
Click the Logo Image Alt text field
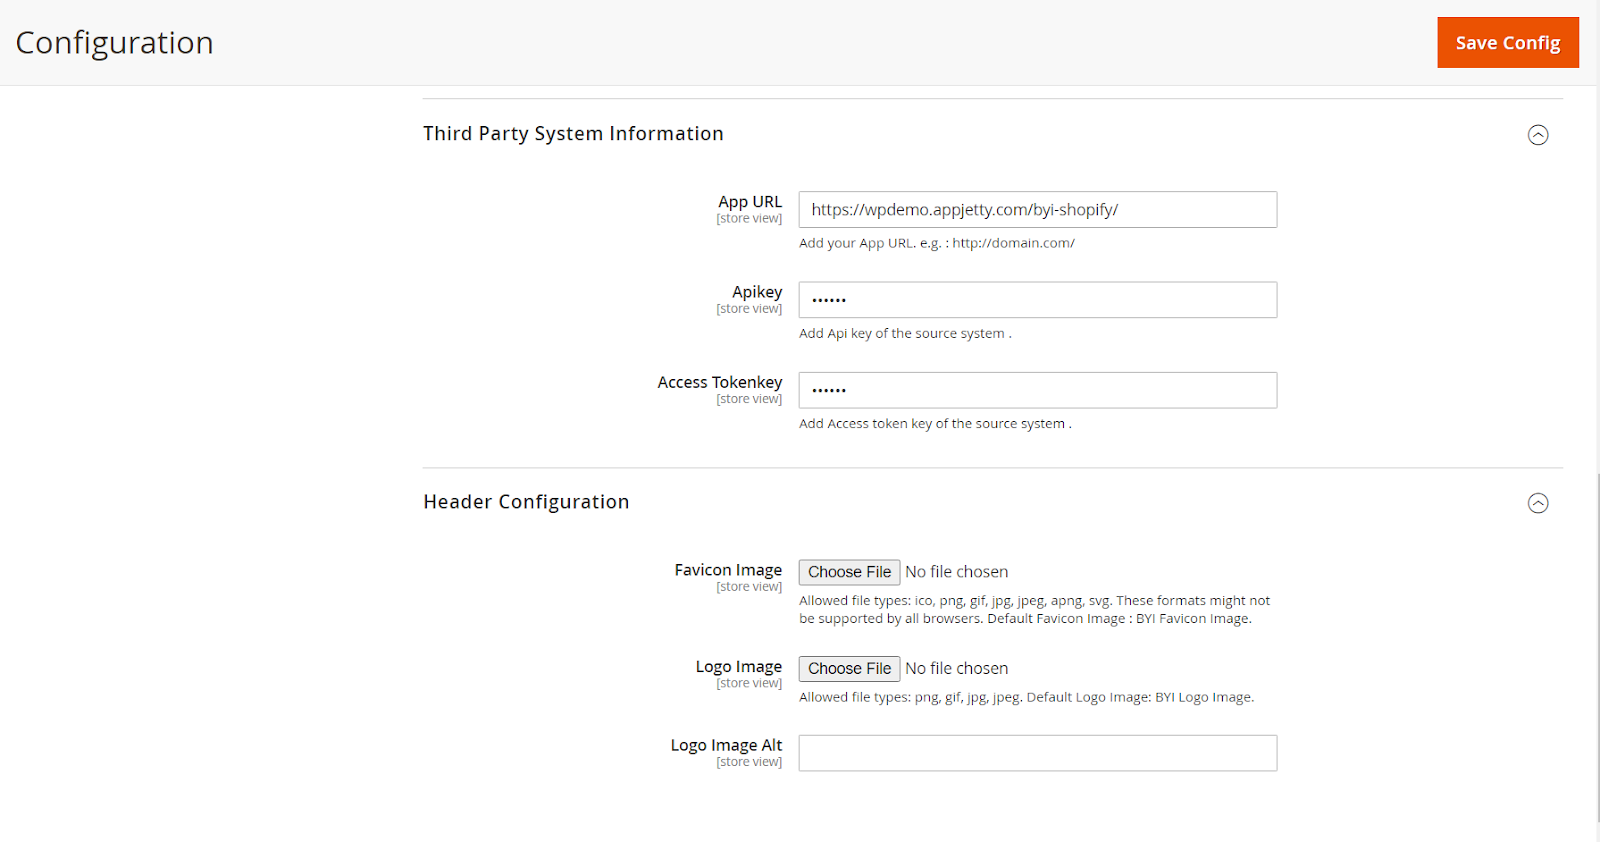[x=1037, y=753]
